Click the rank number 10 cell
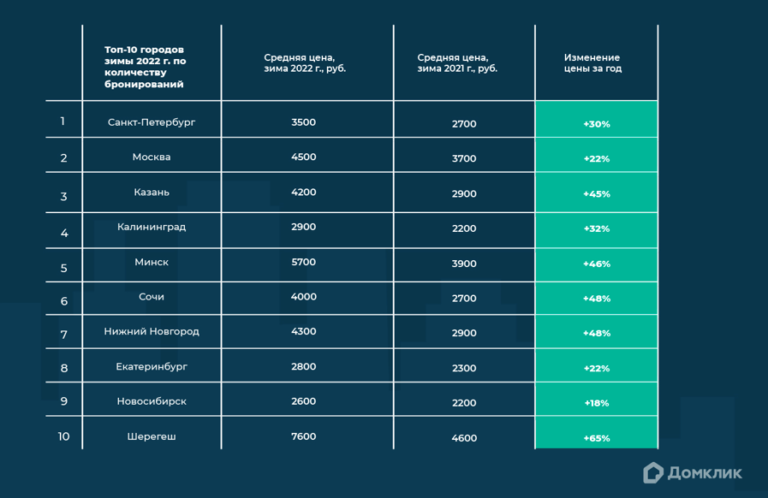This screenshot has width=768, height=498. (x=63, y=436)
